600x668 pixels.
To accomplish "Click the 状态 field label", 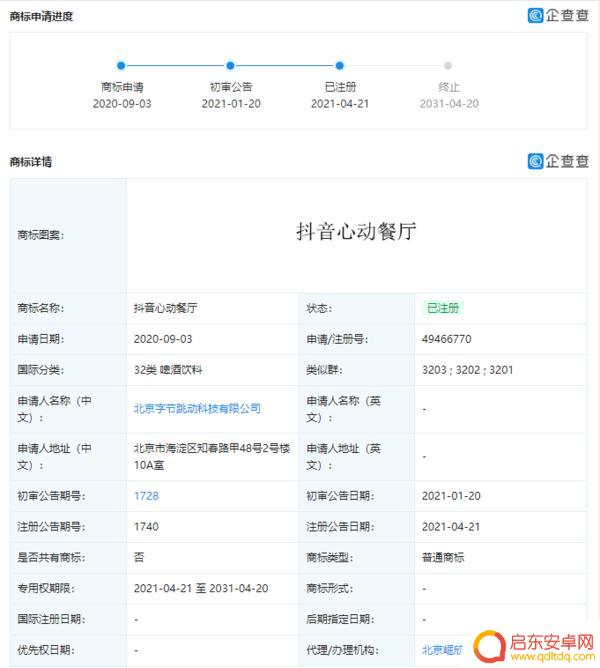I will 319,308.
